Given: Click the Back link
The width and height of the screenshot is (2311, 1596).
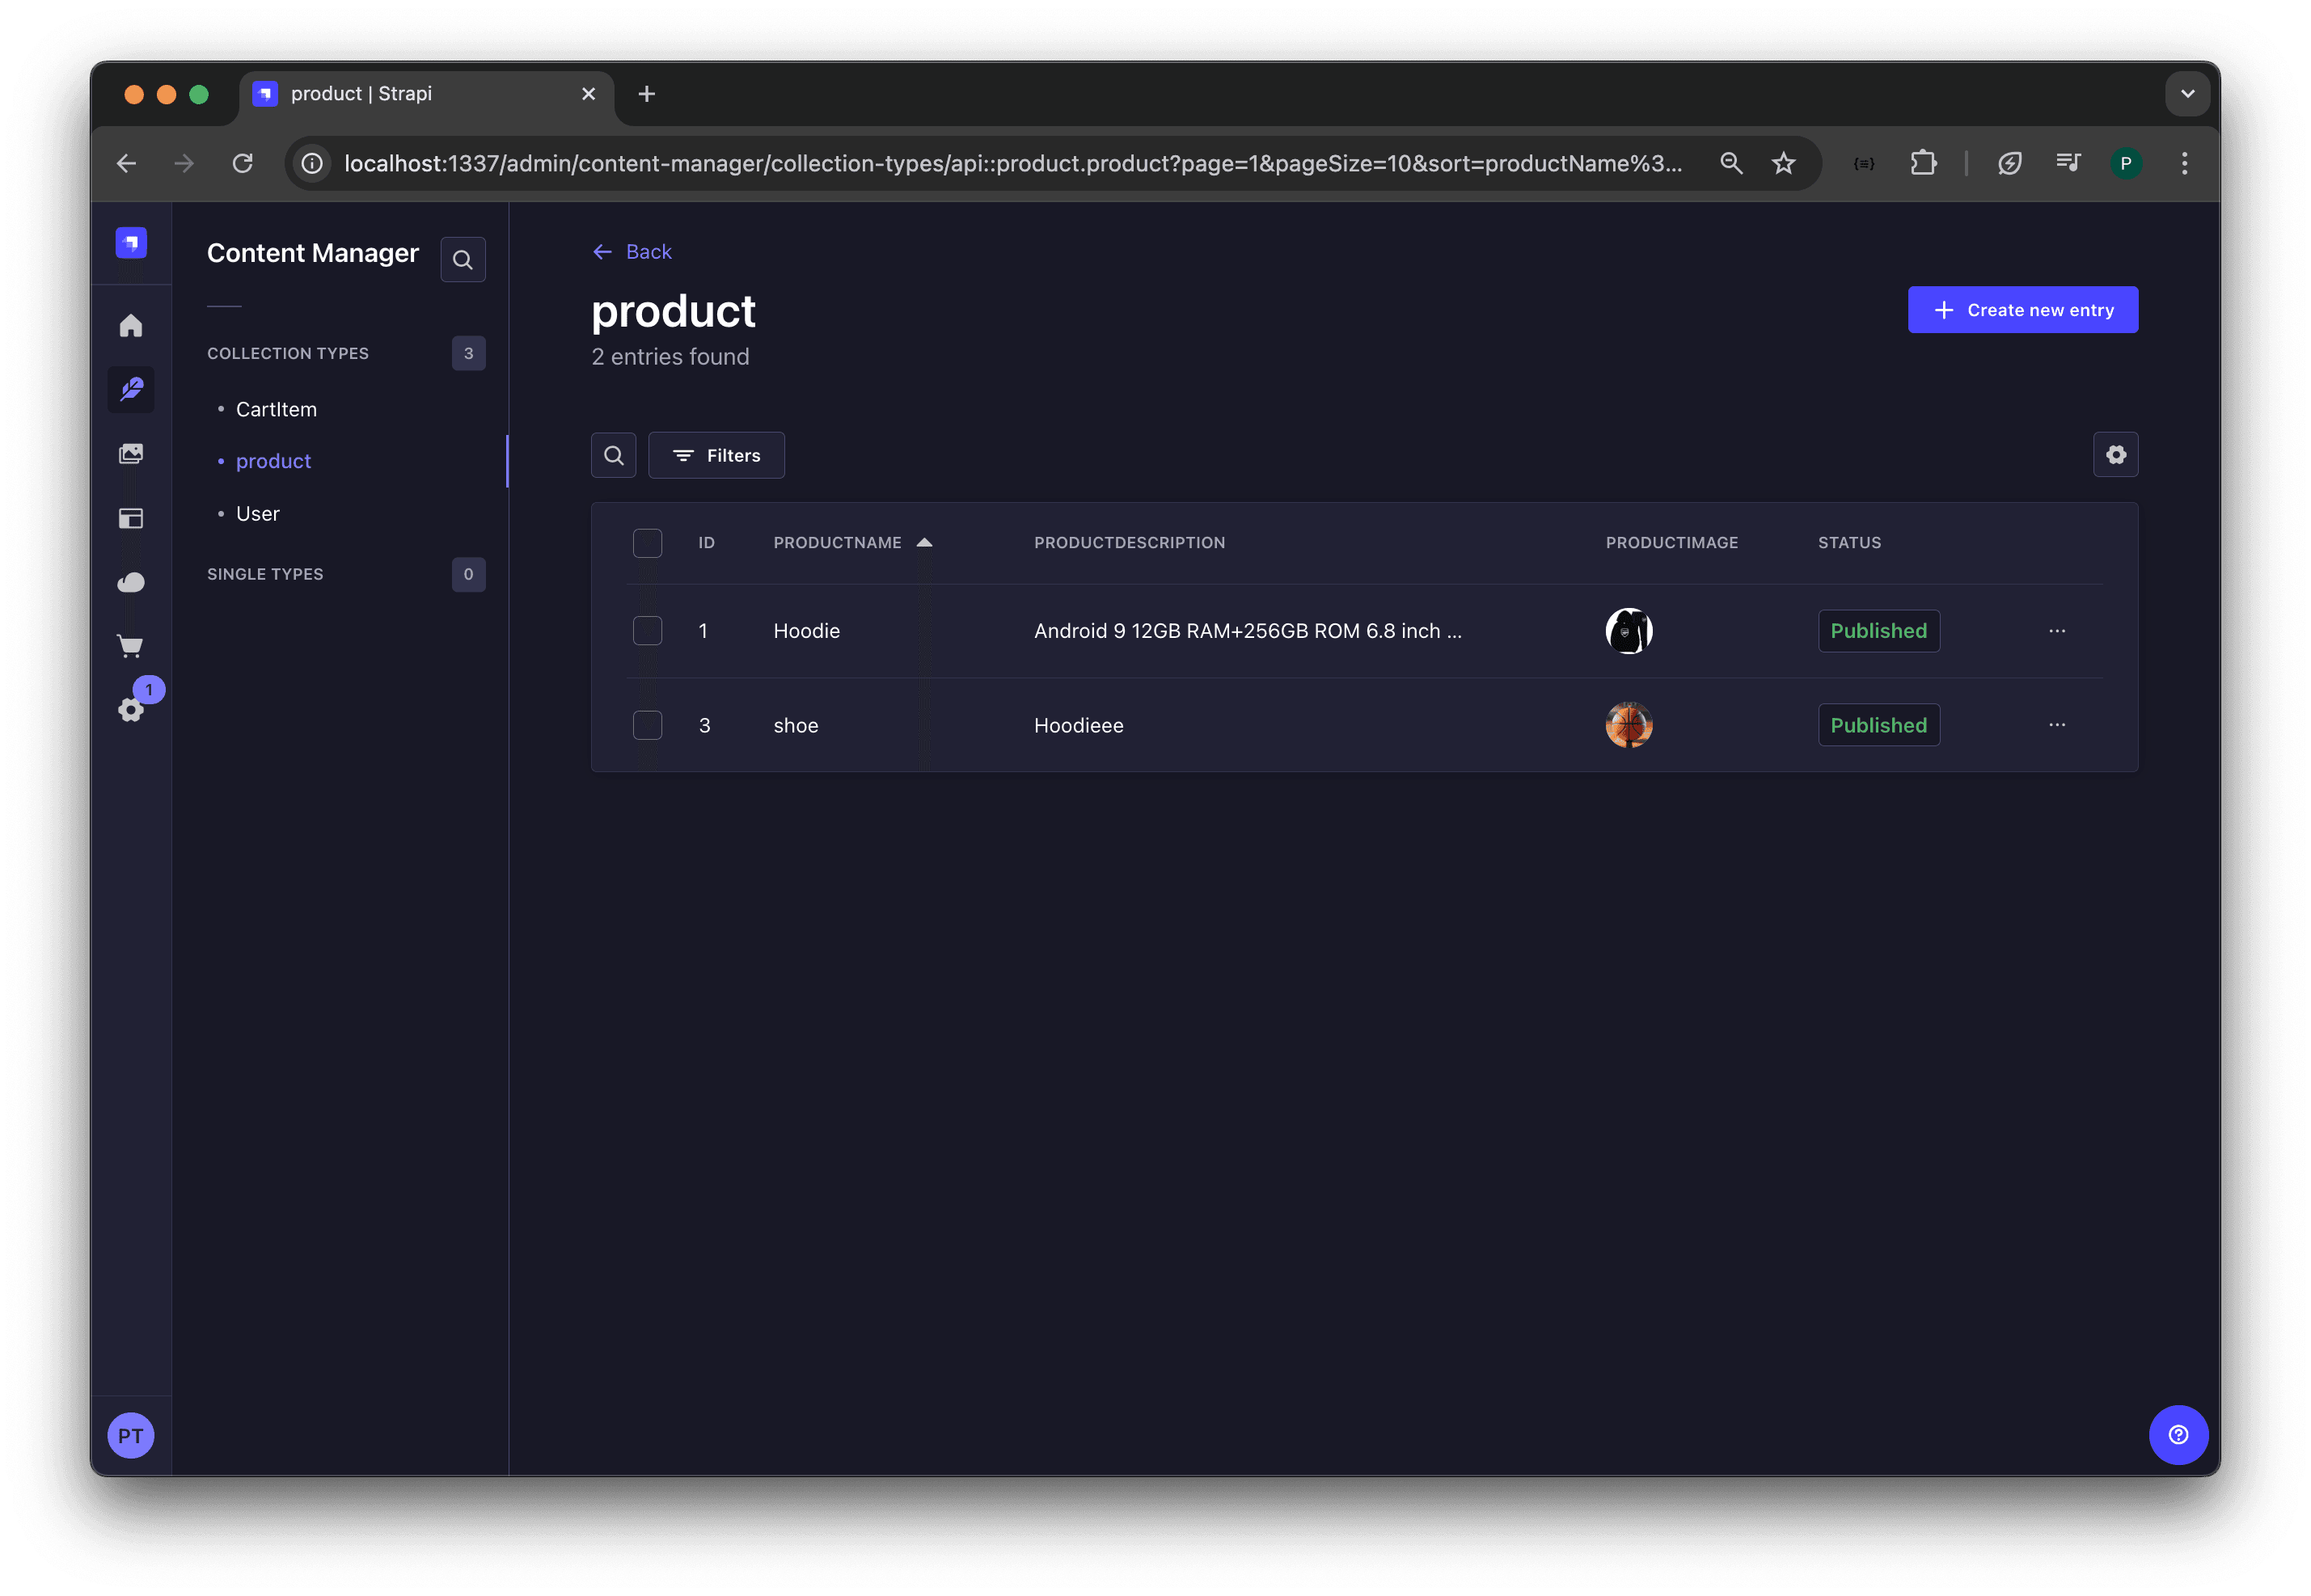Looking at the screenshot, I should [632, 252].
